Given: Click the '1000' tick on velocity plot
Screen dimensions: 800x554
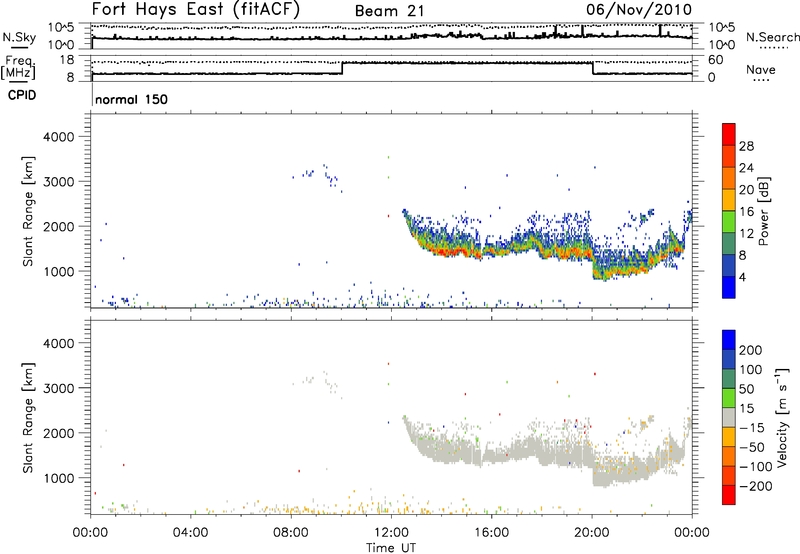Looking at the screenshot, I should 59,478.
